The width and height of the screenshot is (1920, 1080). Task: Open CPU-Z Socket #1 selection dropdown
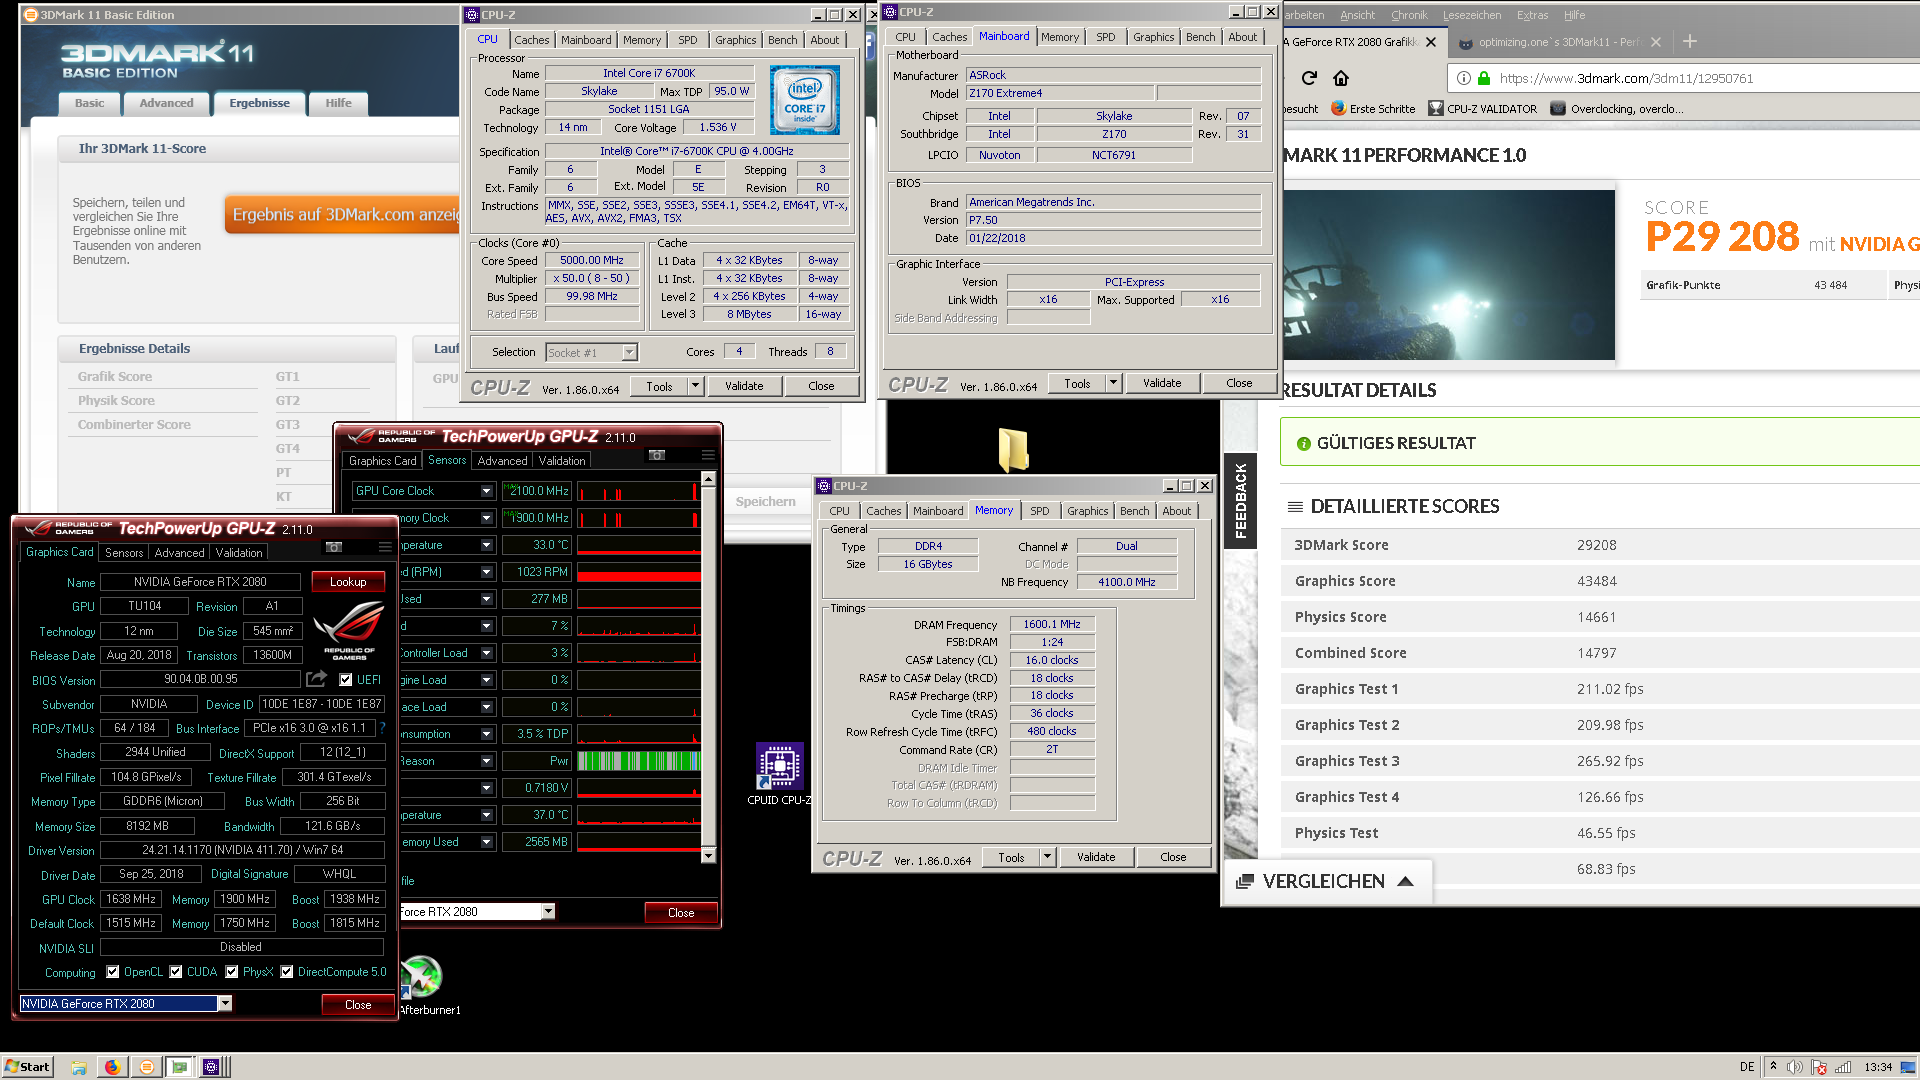point(629,352)
